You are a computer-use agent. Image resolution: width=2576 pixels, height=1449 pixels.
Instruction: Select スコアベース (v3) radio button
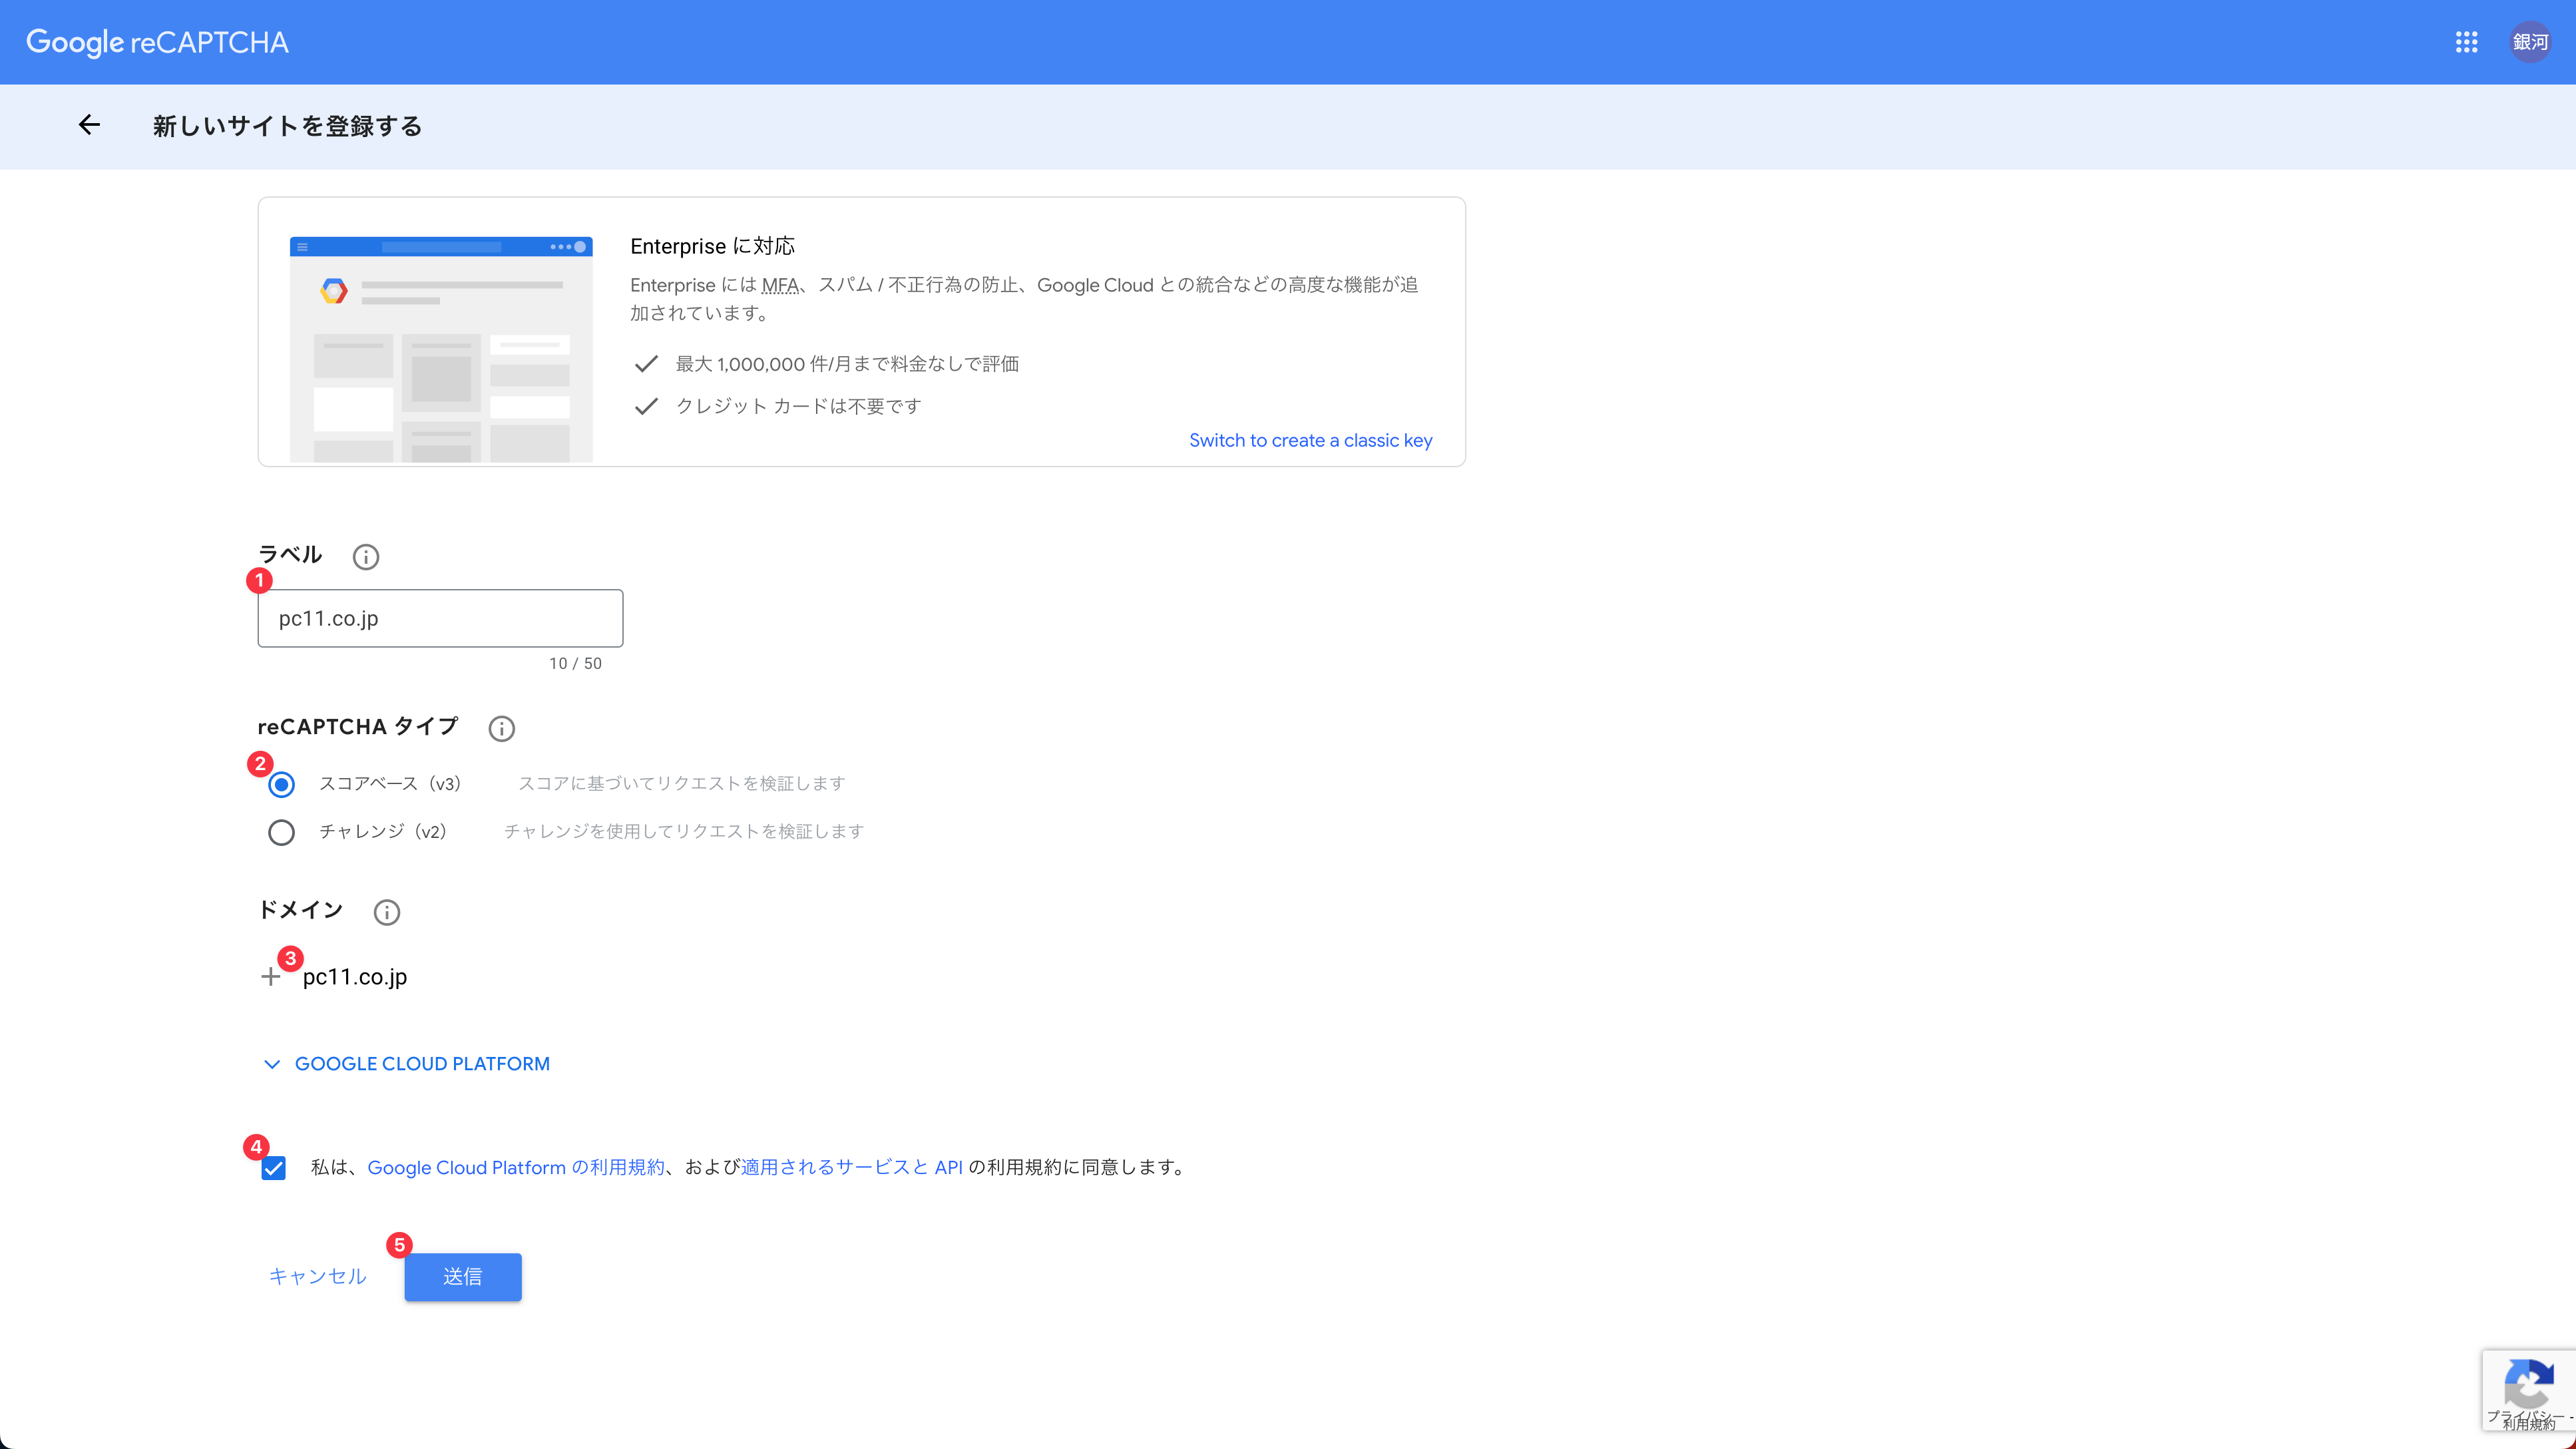(x=281, y=785)
